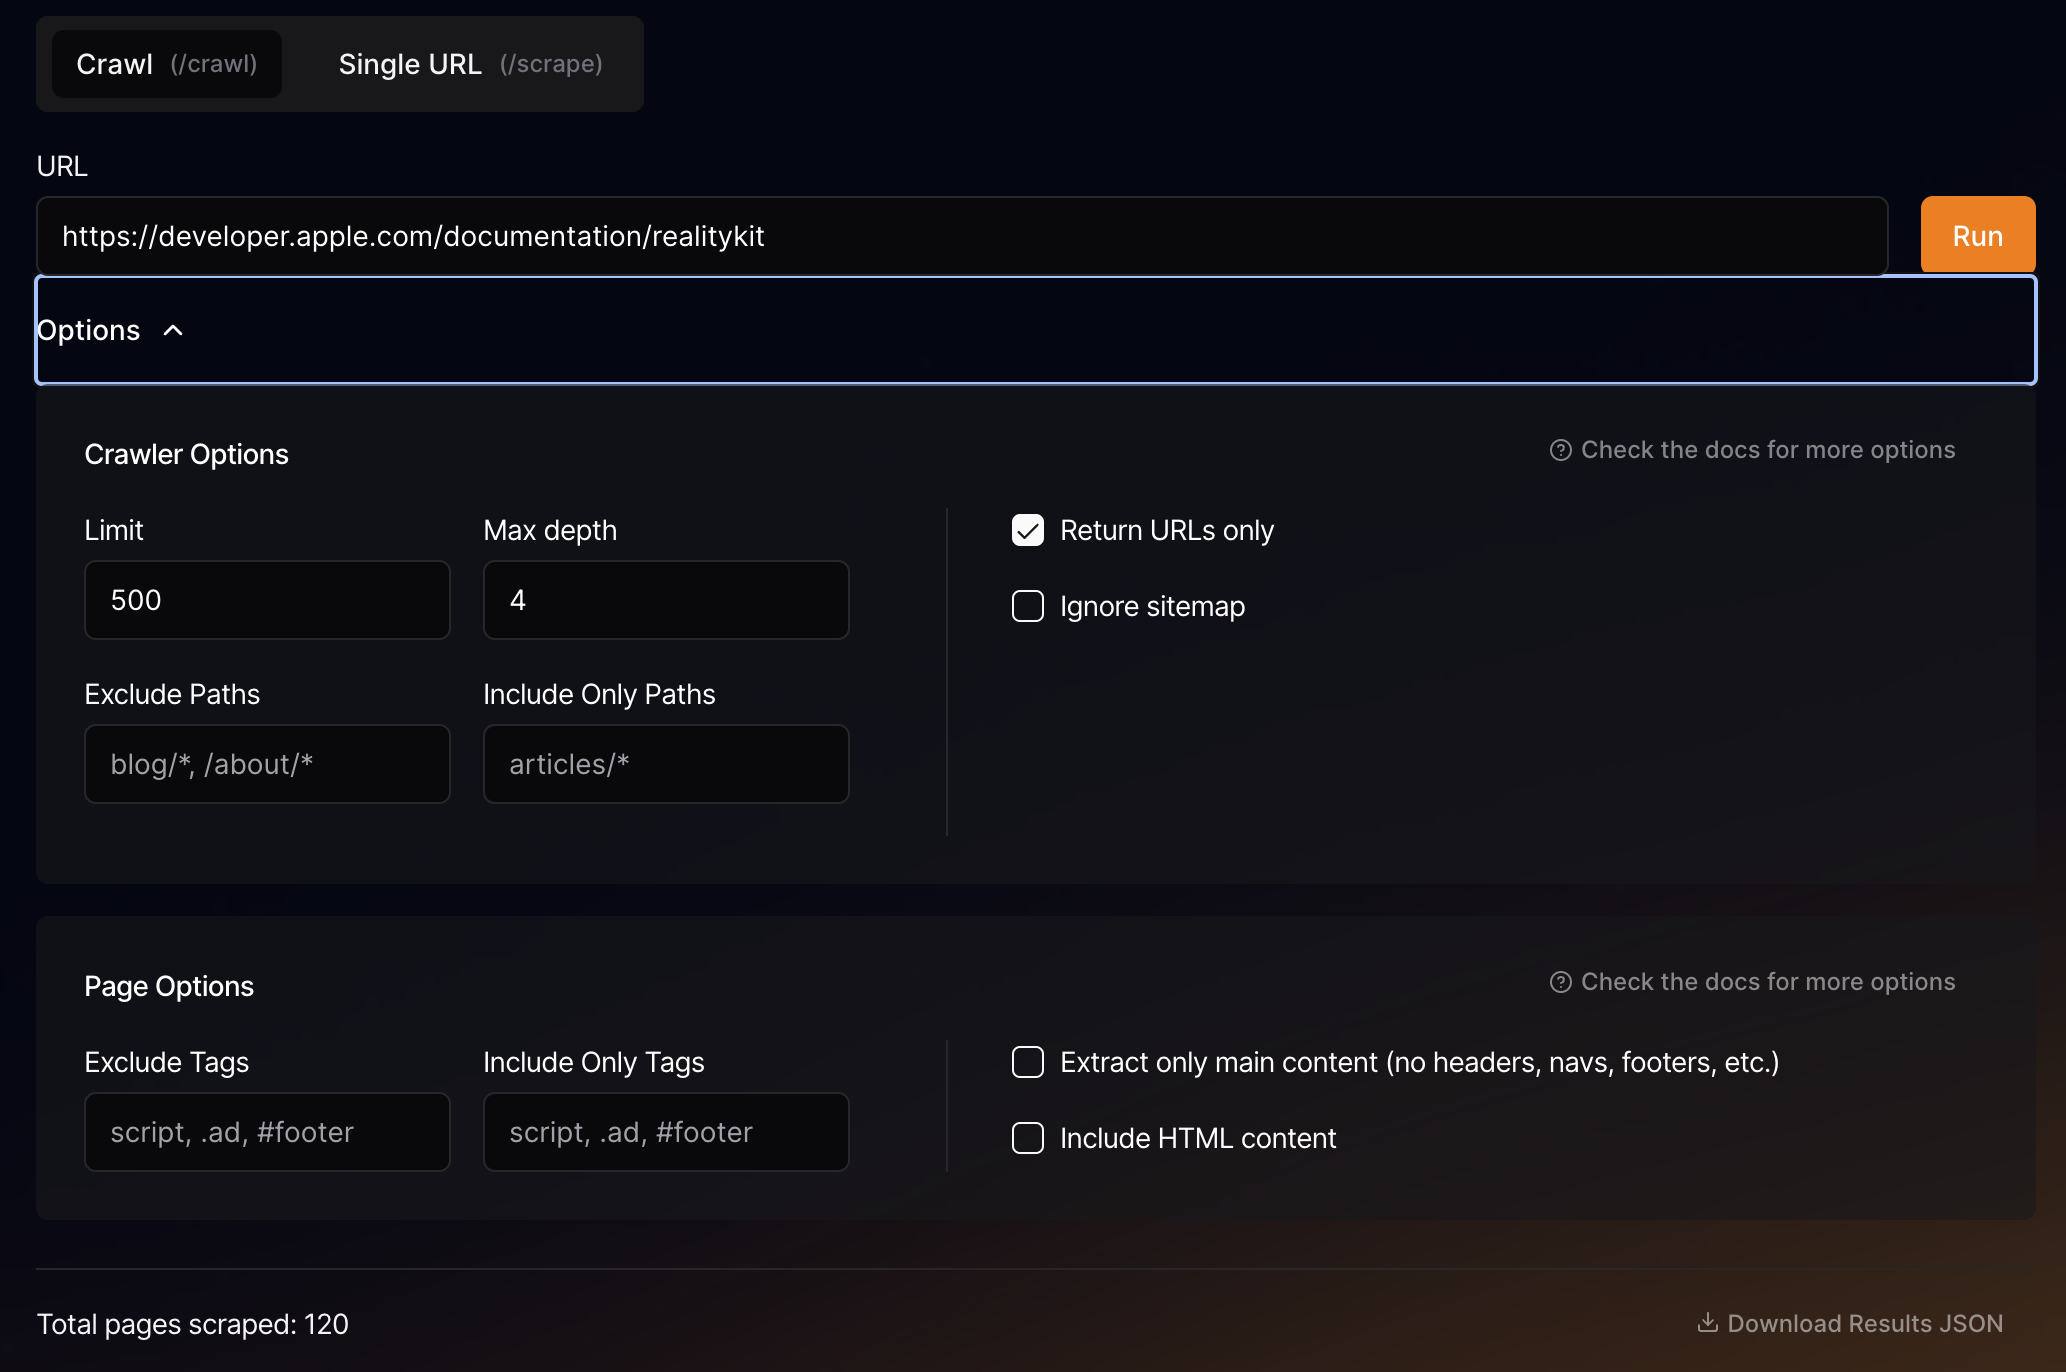
Task: Enable Ignore sitemap checkbox
Action: tap(1028, 606)
